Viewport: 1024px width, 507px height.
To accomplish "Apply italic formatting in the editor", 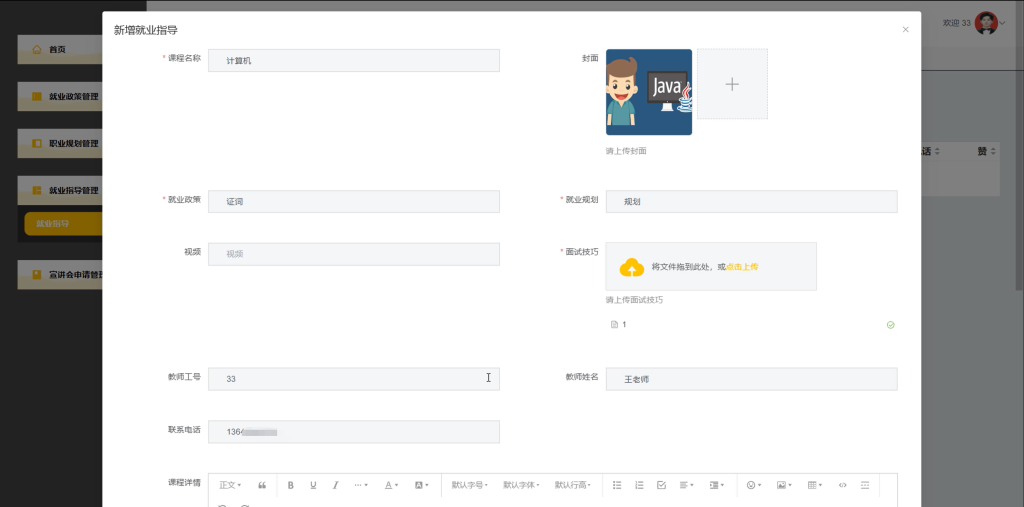I will point(336,485).
